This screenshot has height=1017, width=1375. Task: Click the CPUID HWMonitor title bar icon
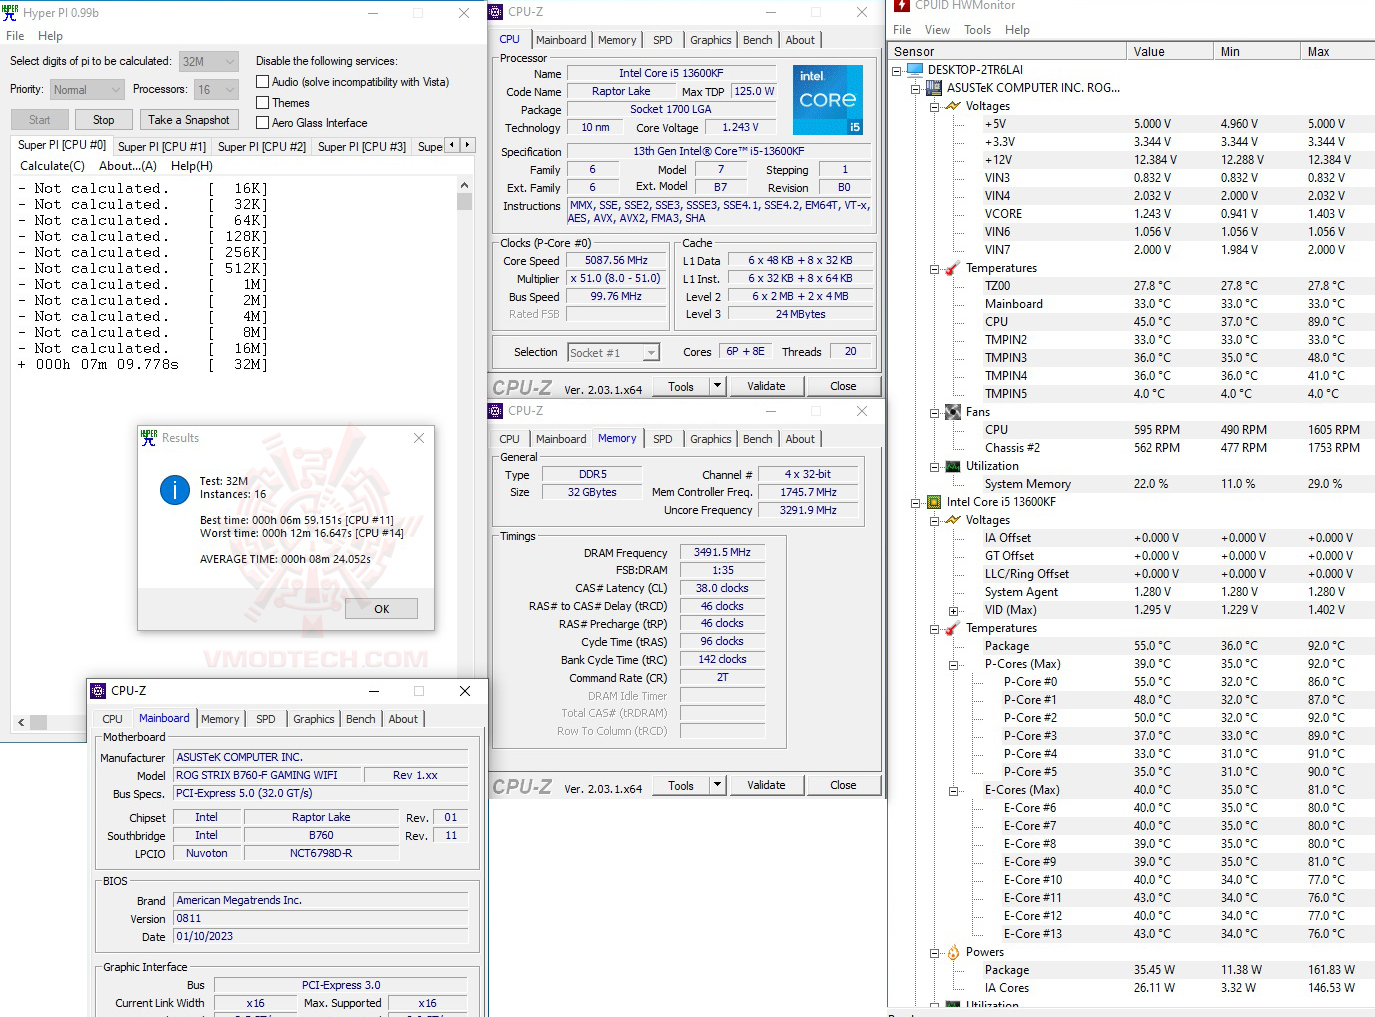click(902, 5)
